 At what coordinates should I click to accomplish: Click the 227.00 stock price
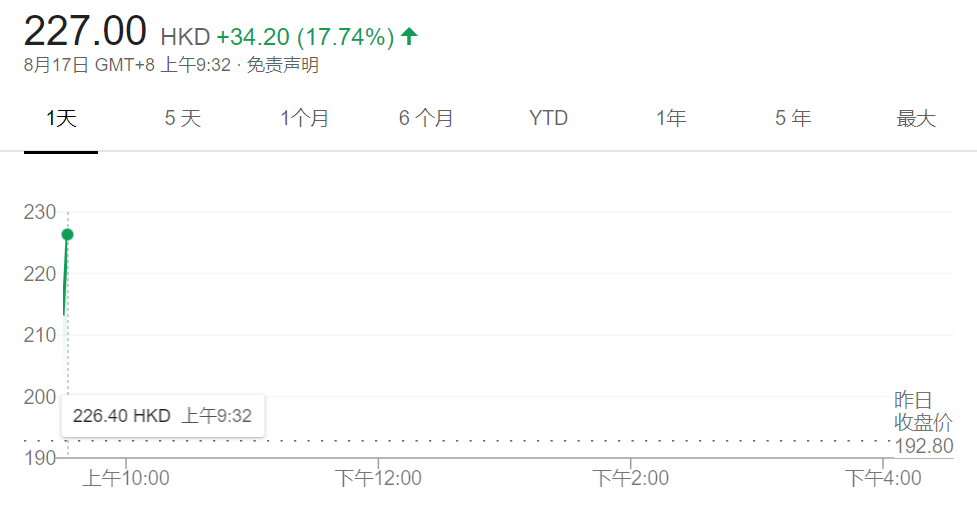point(85,31)
